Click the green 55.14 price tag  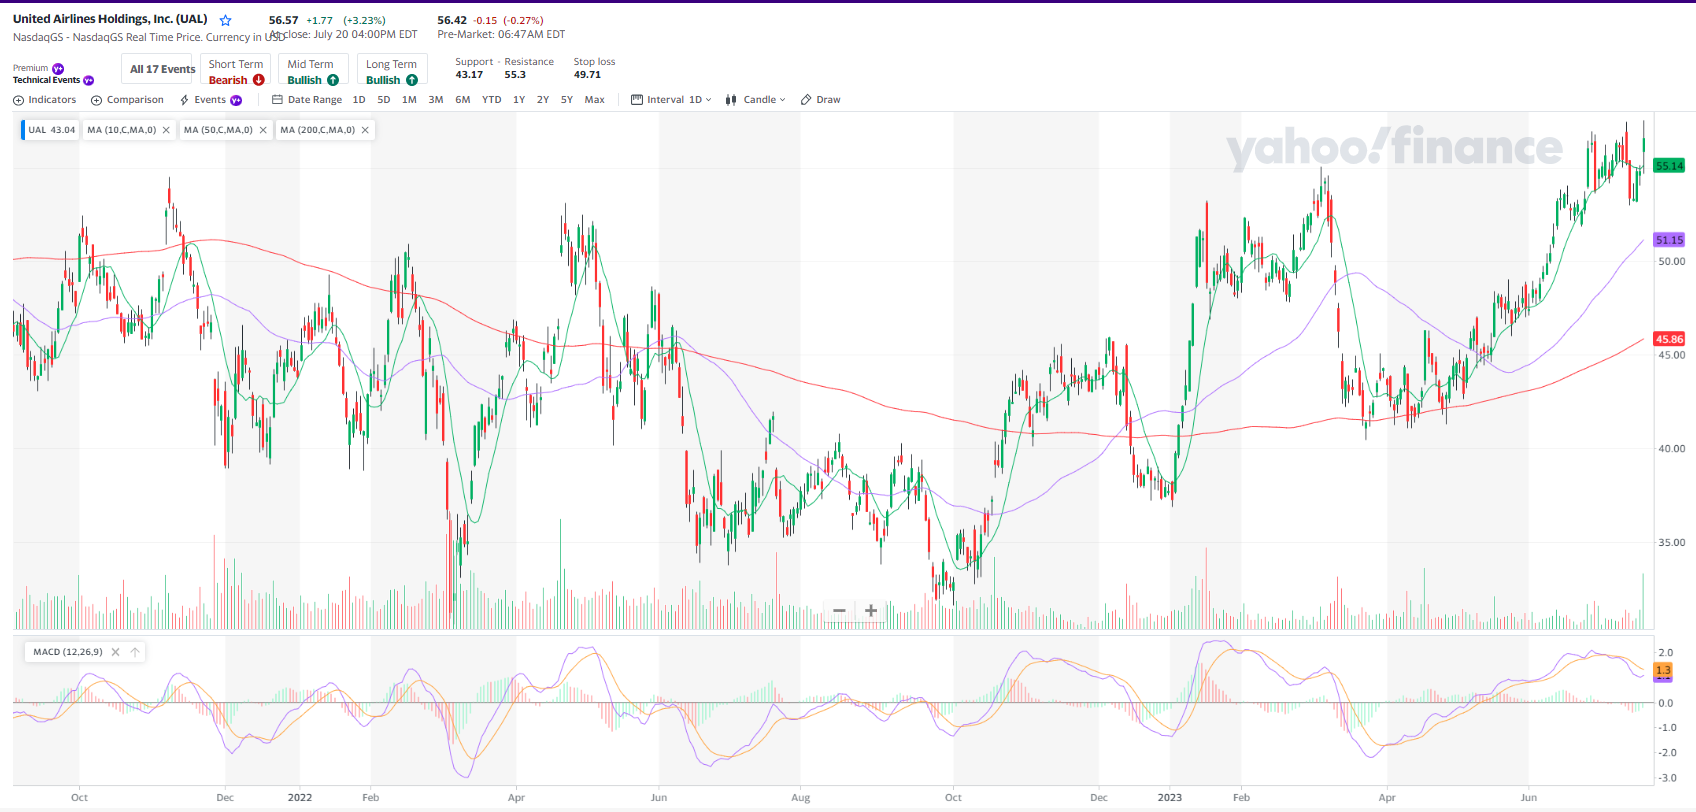(x=1669, y=166)
